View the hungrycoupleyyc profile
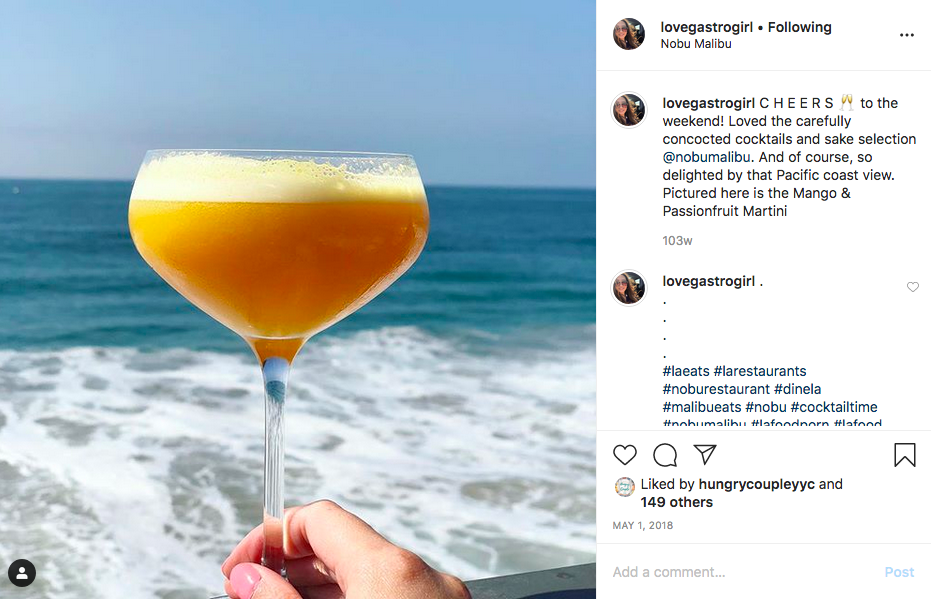The height and width of the screenshot is (599, 931). tap(756, 484)
